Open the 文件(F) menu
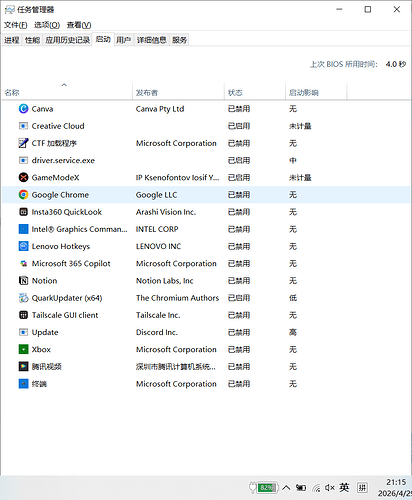The height and width of the screenshot is (500, 412). [16, 25]
